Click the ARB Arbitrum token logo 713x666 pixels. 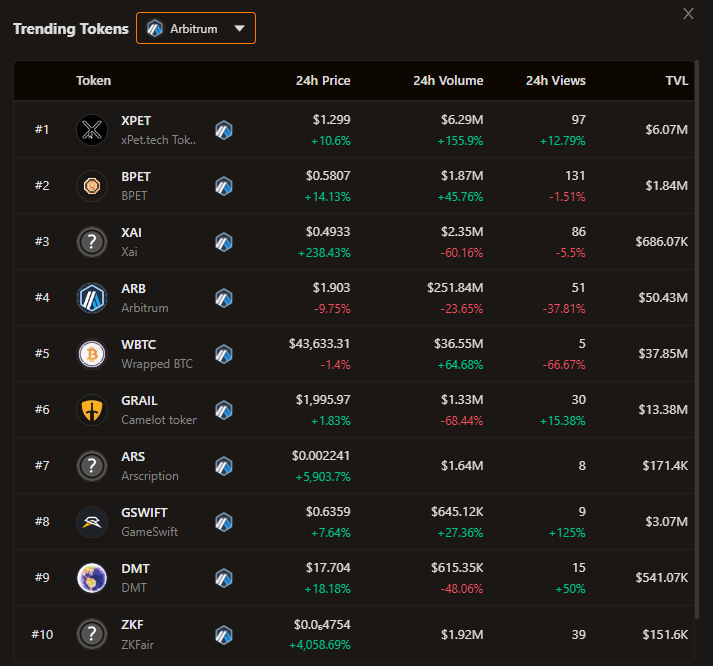(x=92, y=298)
